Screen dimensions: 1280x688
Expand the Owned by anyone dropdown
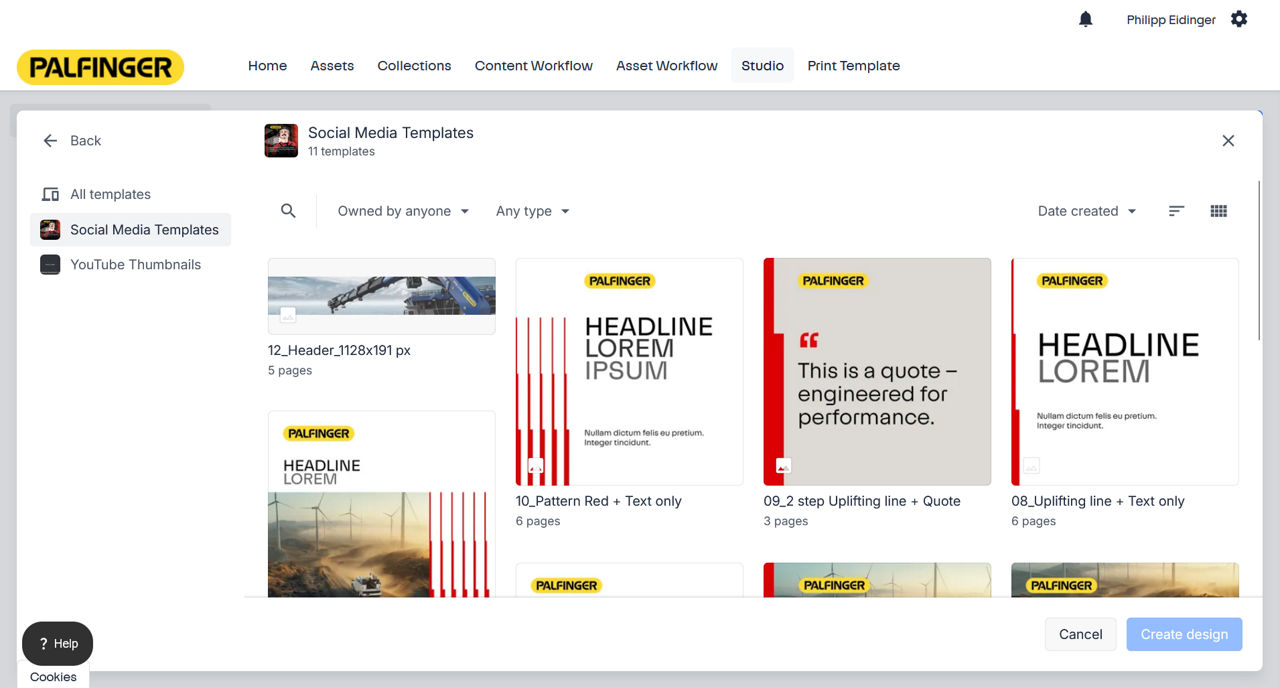point(403,211)
